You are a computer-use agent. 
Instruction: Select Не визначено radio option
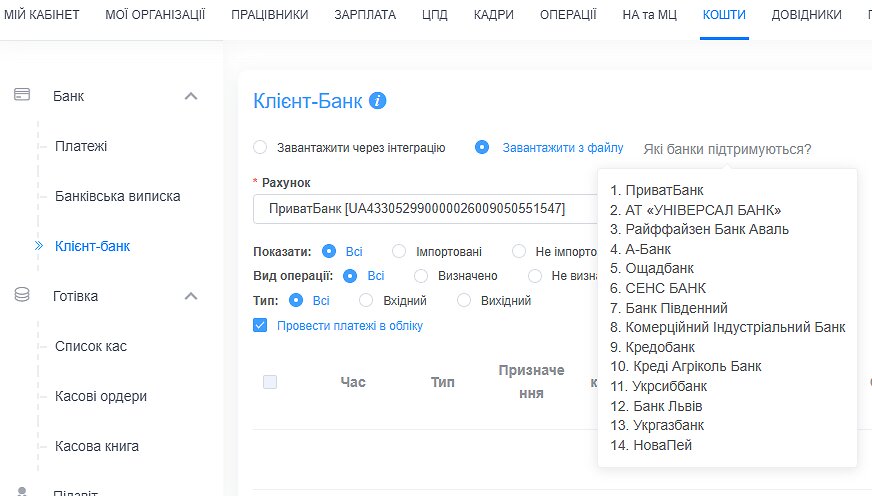point(535,276)
